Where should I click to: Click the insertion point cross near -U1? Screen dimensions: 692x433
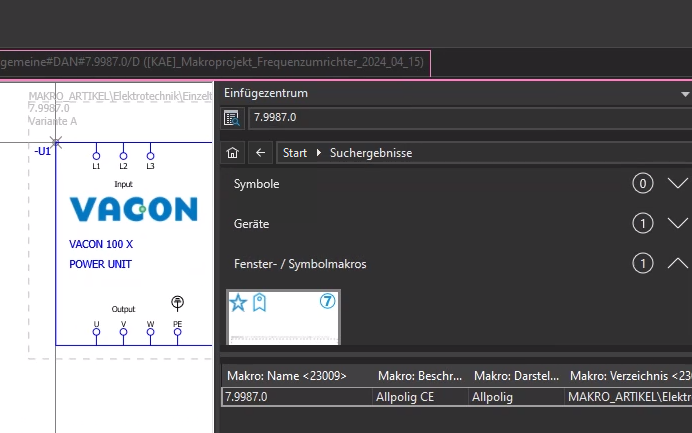(x=56, y=142)
